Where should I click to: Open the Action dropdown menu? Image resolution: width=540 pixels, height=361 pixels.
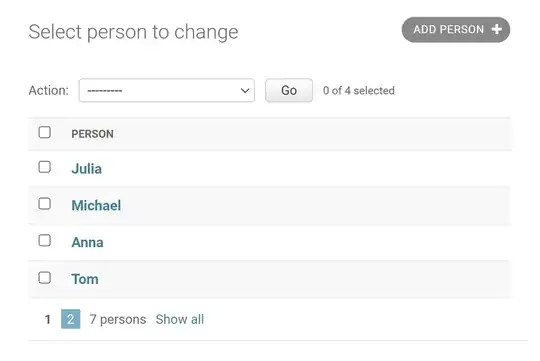point(167,90)
